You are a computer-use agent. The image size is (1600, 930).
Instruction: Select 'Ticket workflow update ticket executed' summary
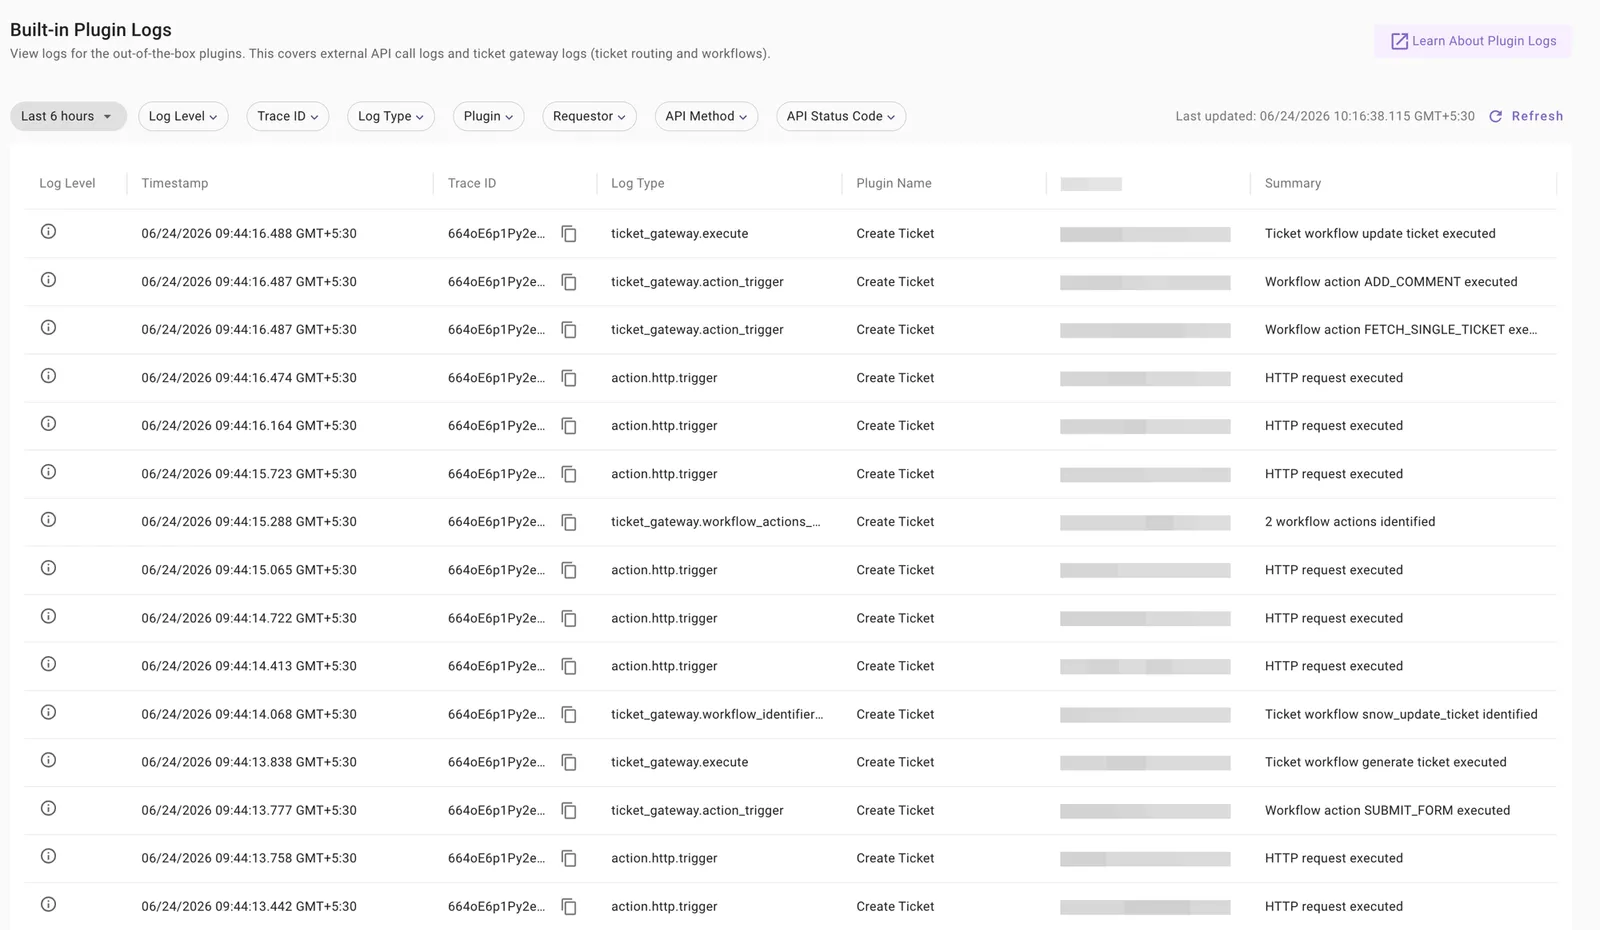click(x=1380, y=234)
